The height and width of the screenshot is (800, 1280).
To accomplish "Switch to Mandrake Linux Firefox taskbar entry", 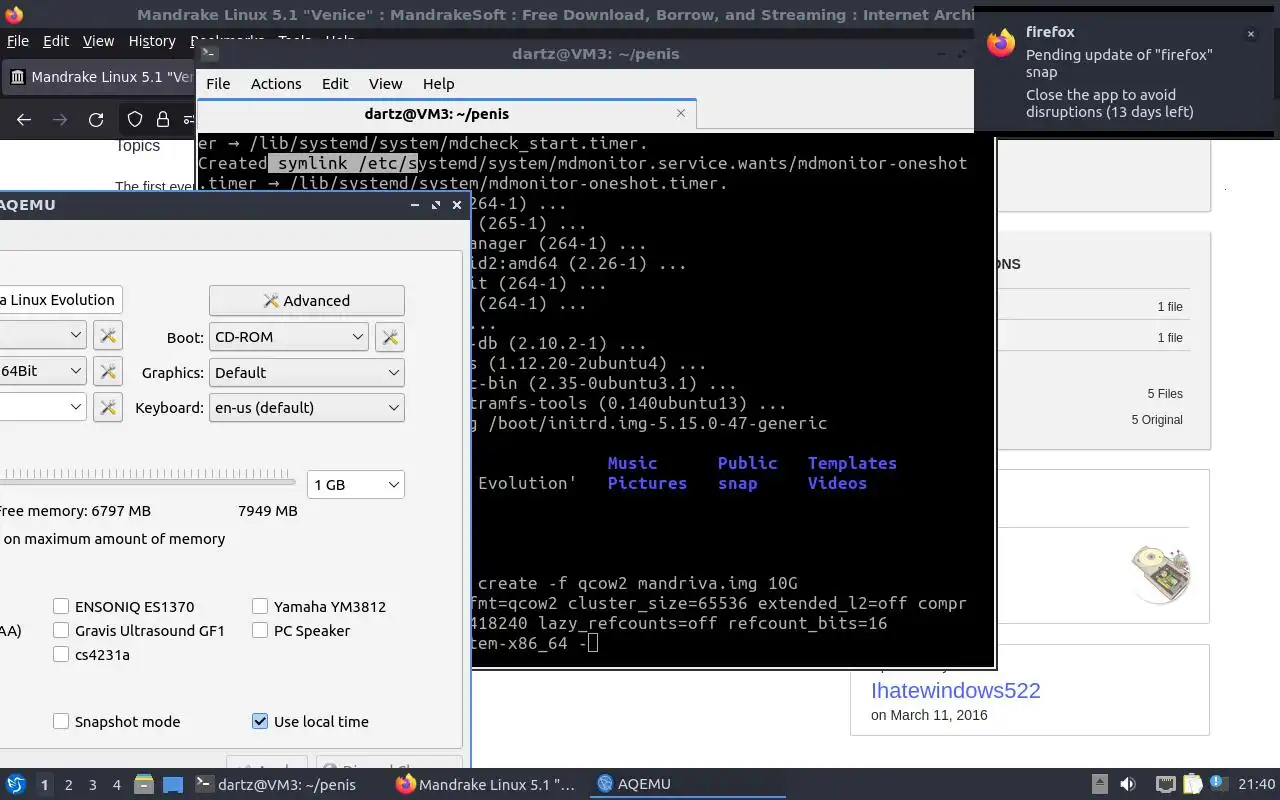I will pos(486,784).
